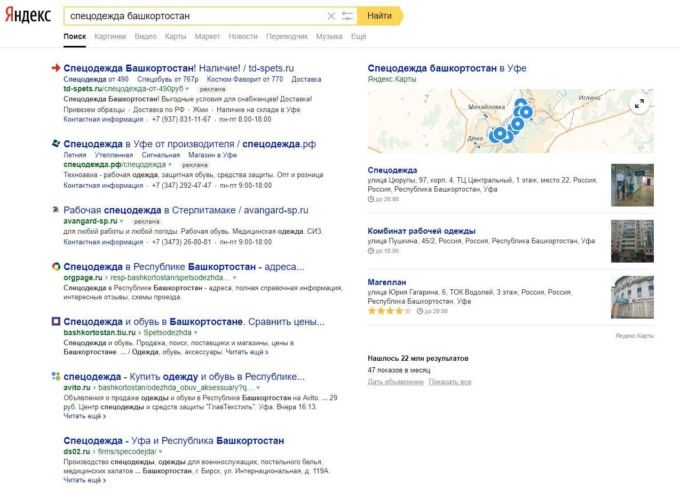This screenshot has height=492, width=680.
Task: Open the bashkortostan.tiu.ru result dropdown arrow
Action: [196, 333]
